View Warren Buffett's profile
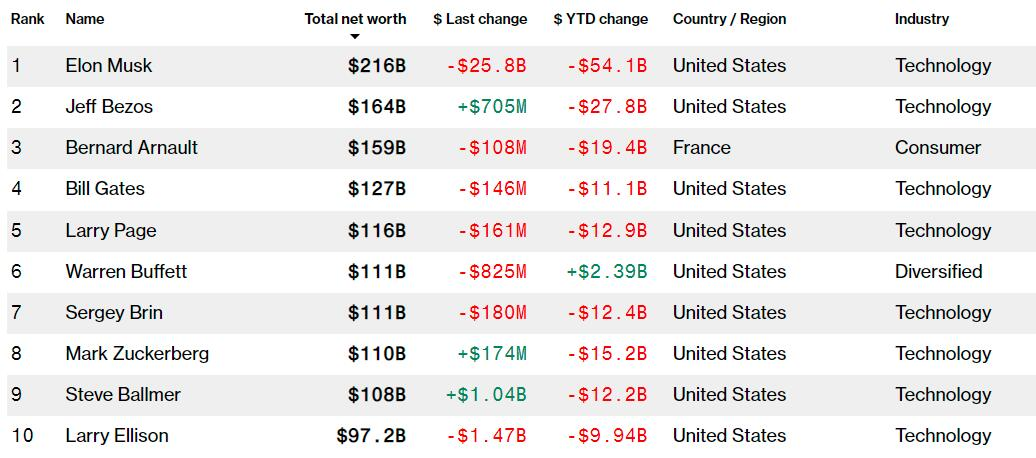The height and width of the screenshot is (458, 1036). point(126,271)
